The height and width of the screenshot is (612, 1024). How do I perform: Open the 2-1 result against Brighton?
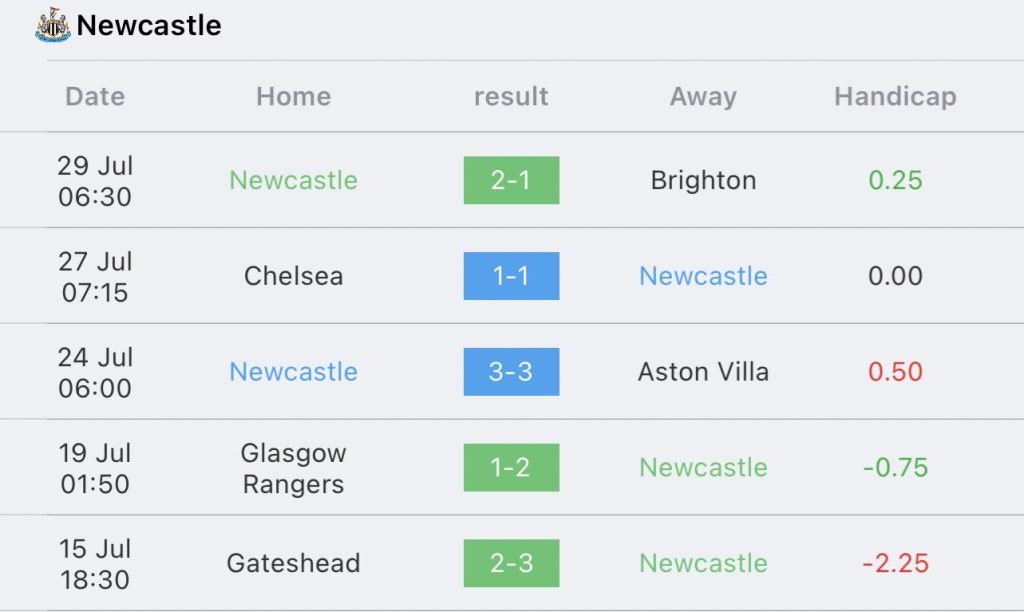coord(511,180)
